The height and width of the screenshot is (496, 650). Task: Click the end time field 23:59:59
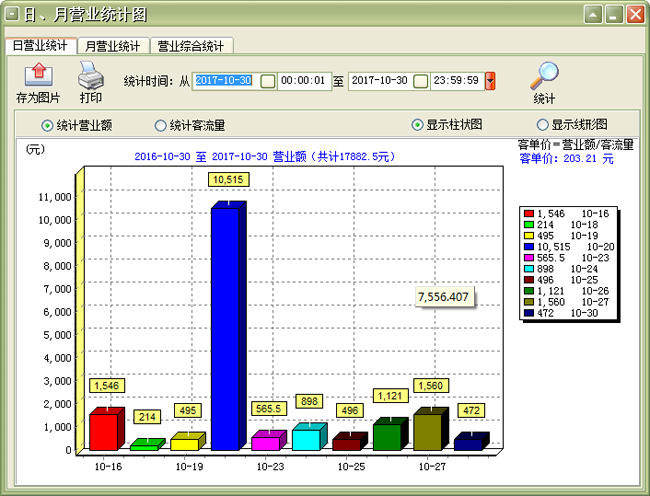(x=457, y=81)
